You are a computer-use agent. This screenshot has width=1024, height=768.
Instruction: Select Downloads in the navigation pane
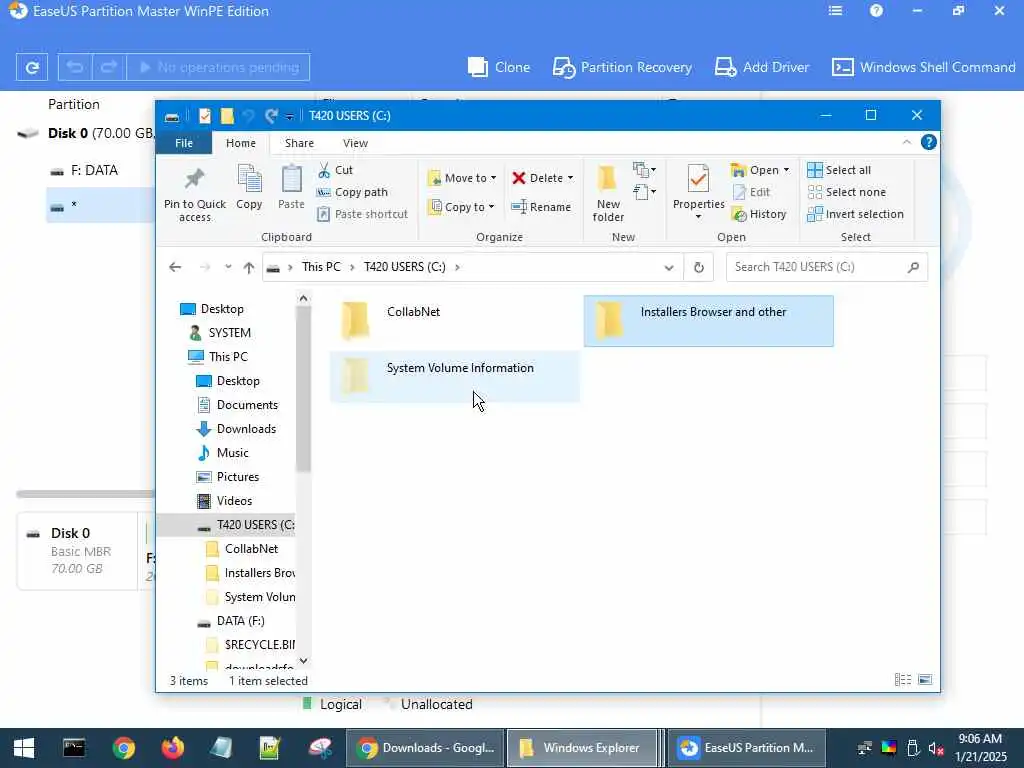(x=246, y=429)
